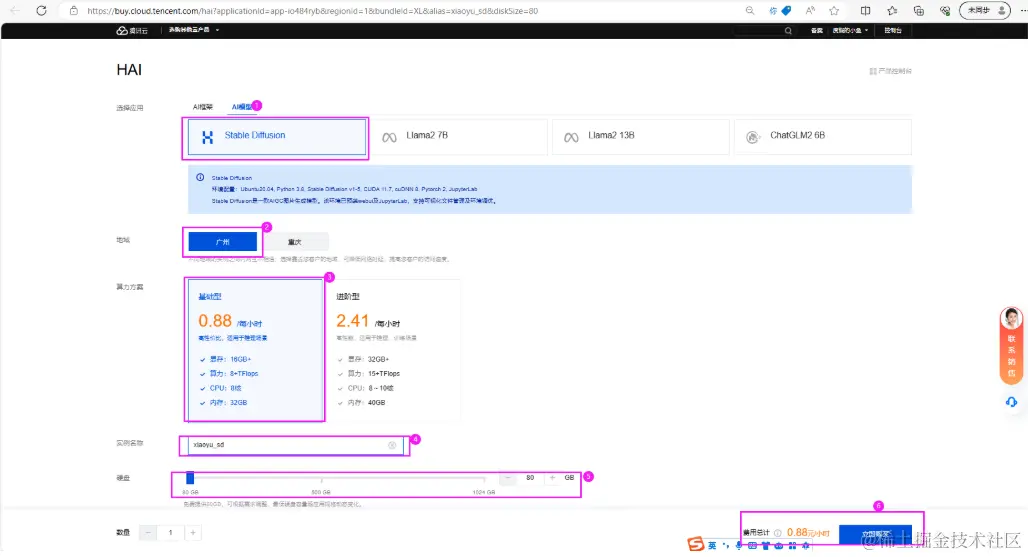The image size is (1028, 557).
Task: Click the disk size slider handle
Action: tap(190, 478)
